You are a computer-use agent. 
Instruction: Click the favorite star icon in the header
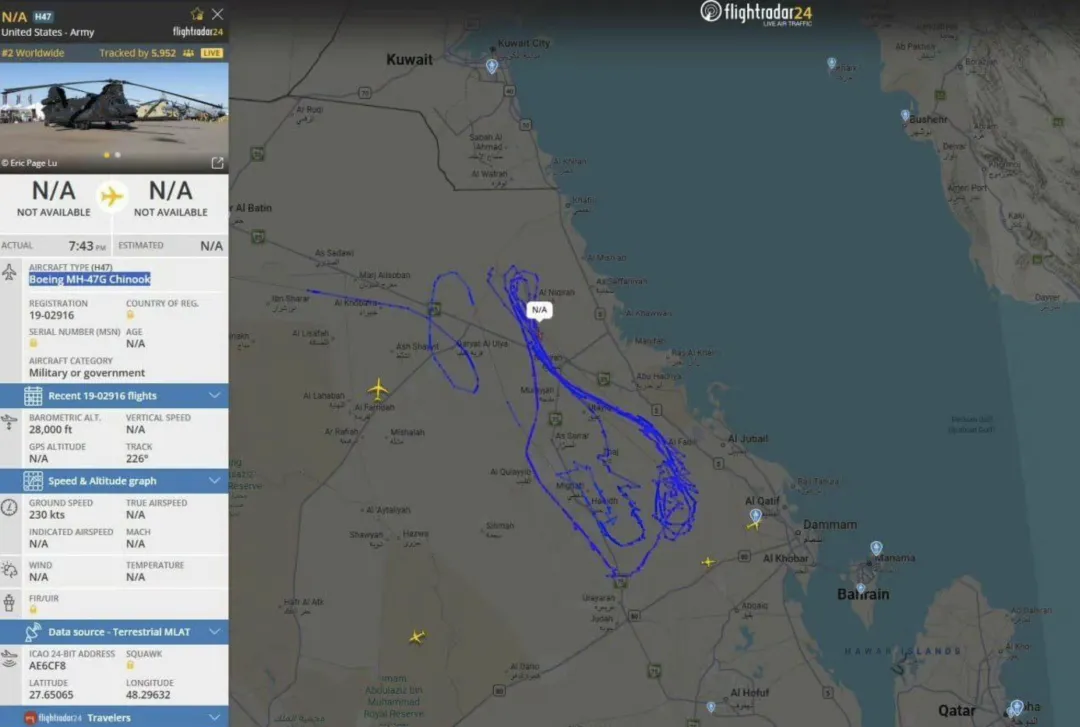[197, 14]
